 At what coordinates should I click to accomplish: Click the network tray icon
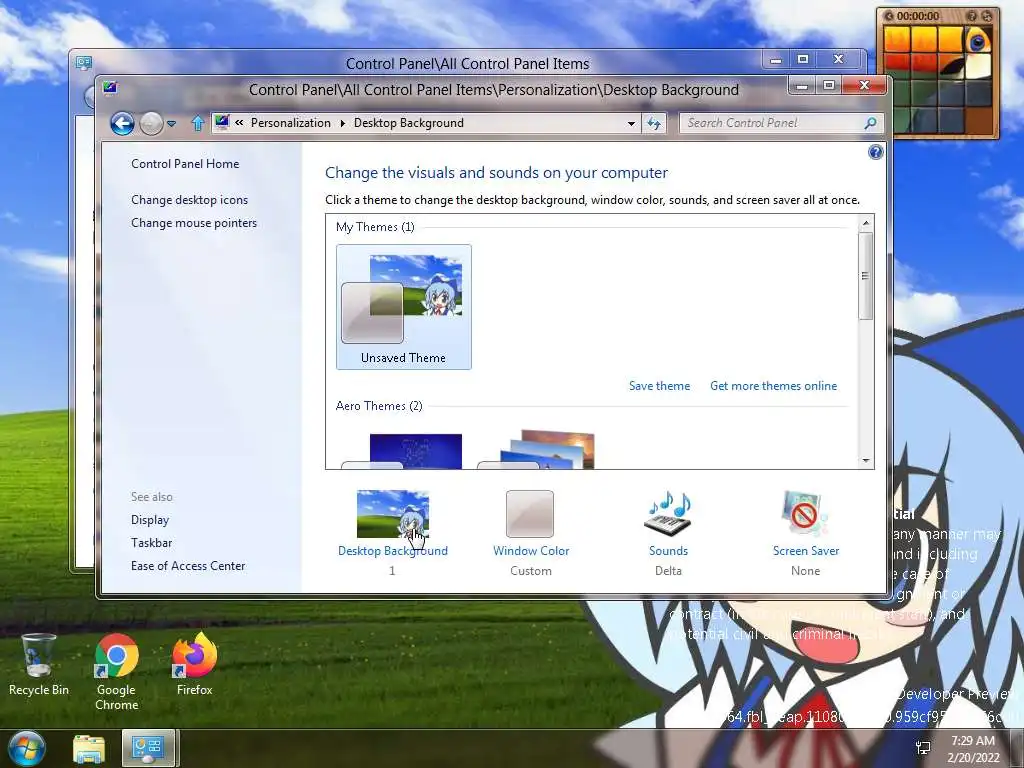click(x=923, y=748)
